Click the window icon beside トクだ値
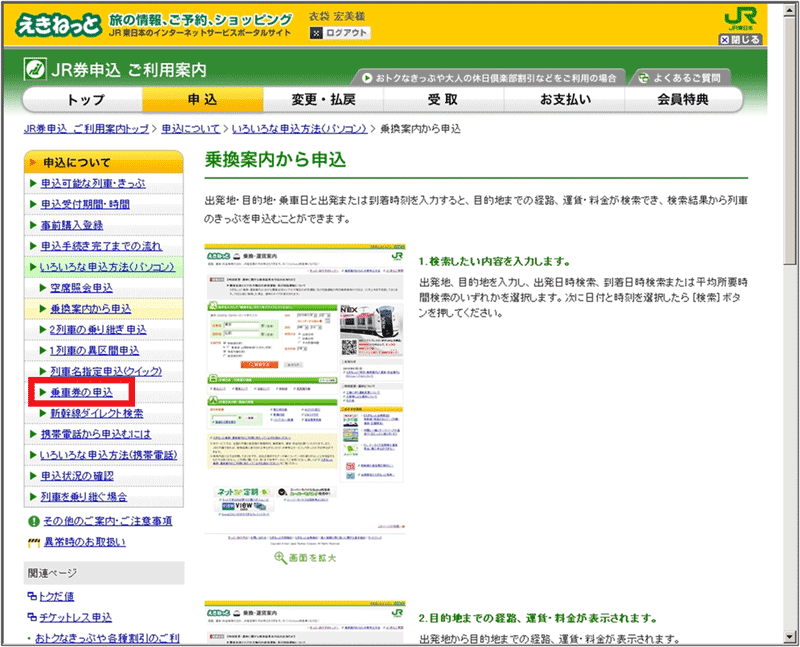This screenshot has width=800, height=647. tap(31, 597)
